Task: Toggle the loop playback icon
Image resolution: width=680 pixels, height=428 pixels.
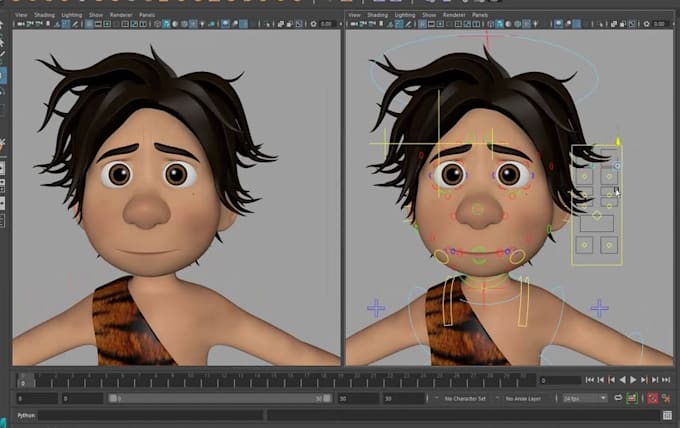Action: pos(618,398)
